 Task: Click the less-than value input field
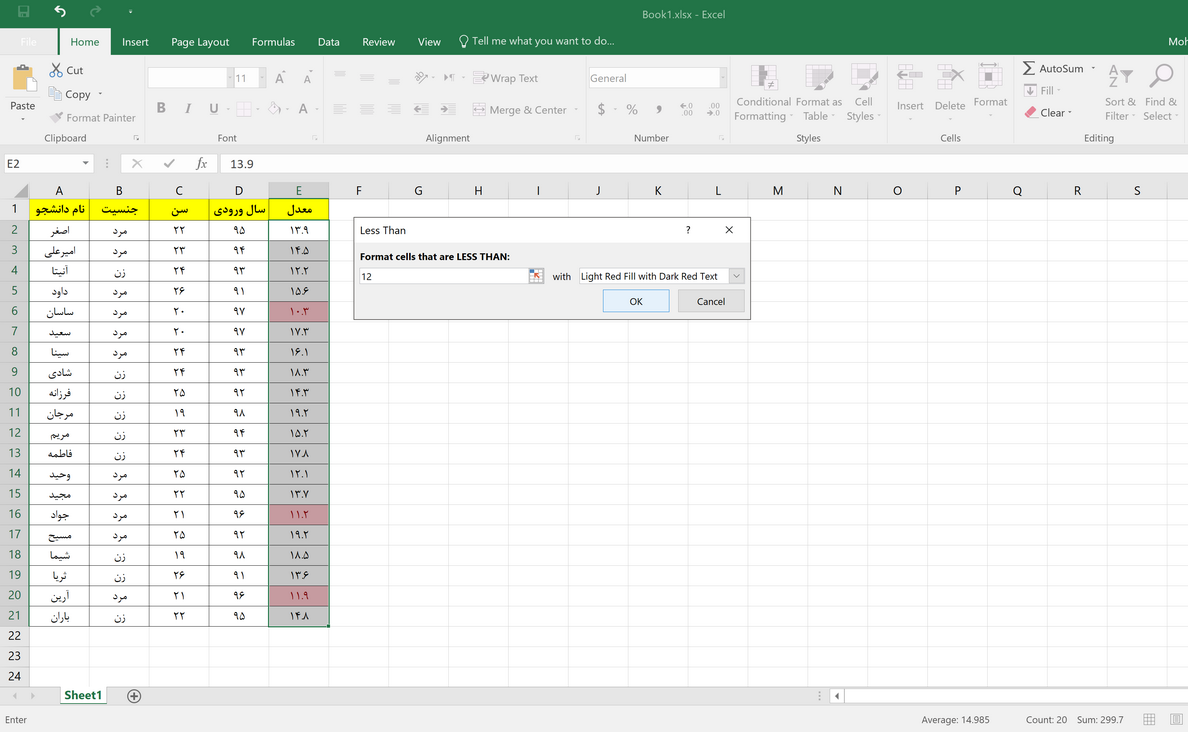click(443, 276)
